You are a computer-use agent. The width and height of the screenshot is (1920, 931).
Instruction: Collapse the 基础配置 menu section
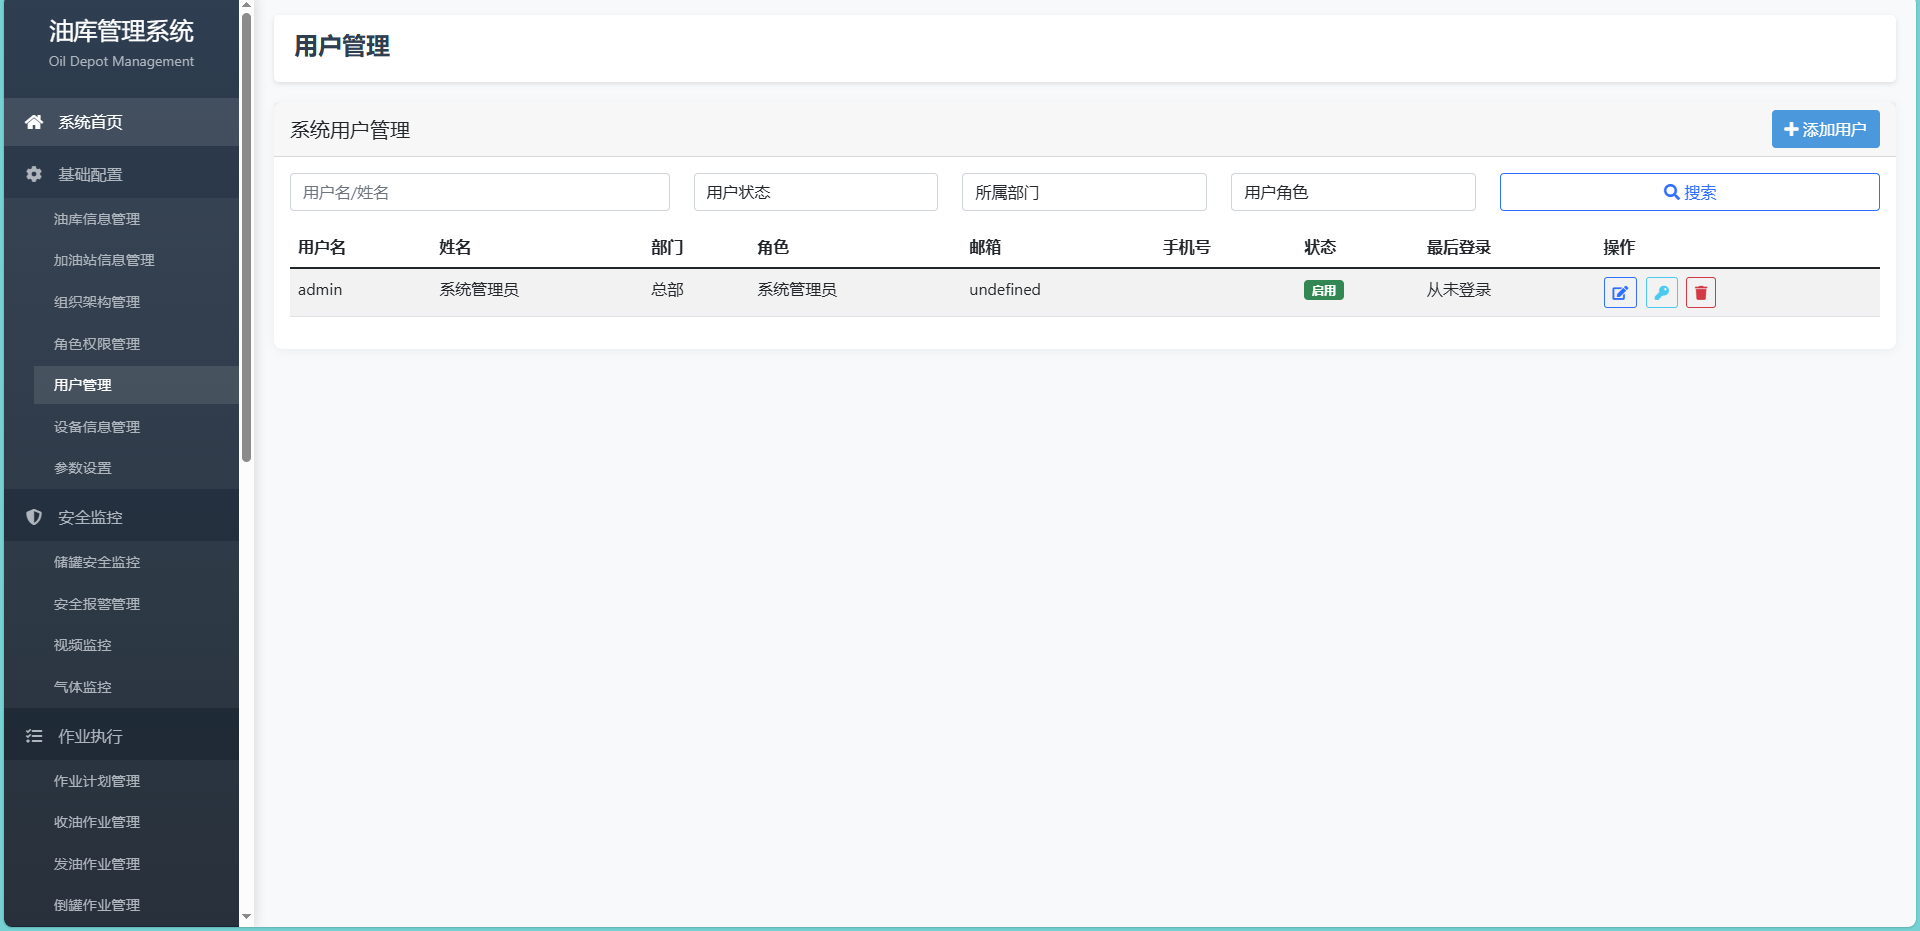point(90,174)
